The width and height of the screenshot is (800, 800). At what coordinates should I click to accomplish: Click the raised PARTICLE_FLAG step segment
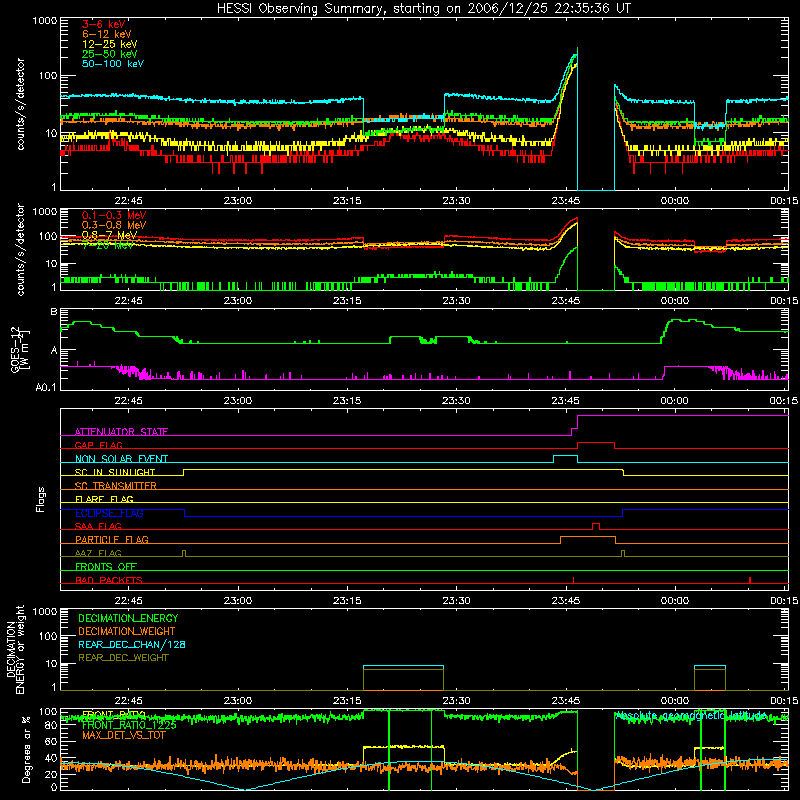(588, 537)
